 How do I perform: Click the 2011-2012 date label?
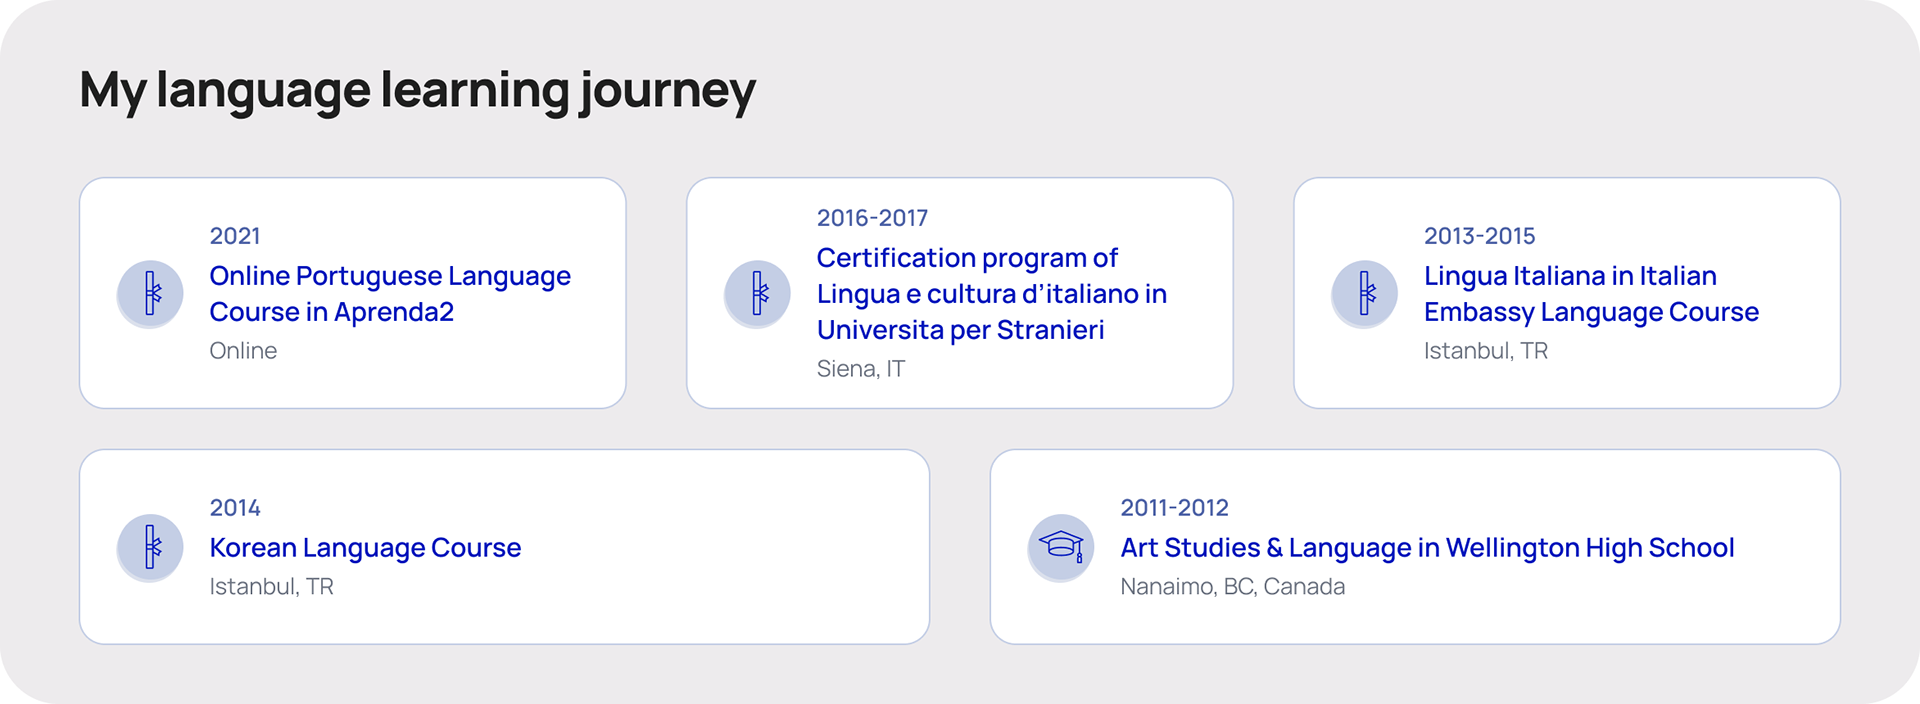pyautogui.click(x=1174, y=508)
